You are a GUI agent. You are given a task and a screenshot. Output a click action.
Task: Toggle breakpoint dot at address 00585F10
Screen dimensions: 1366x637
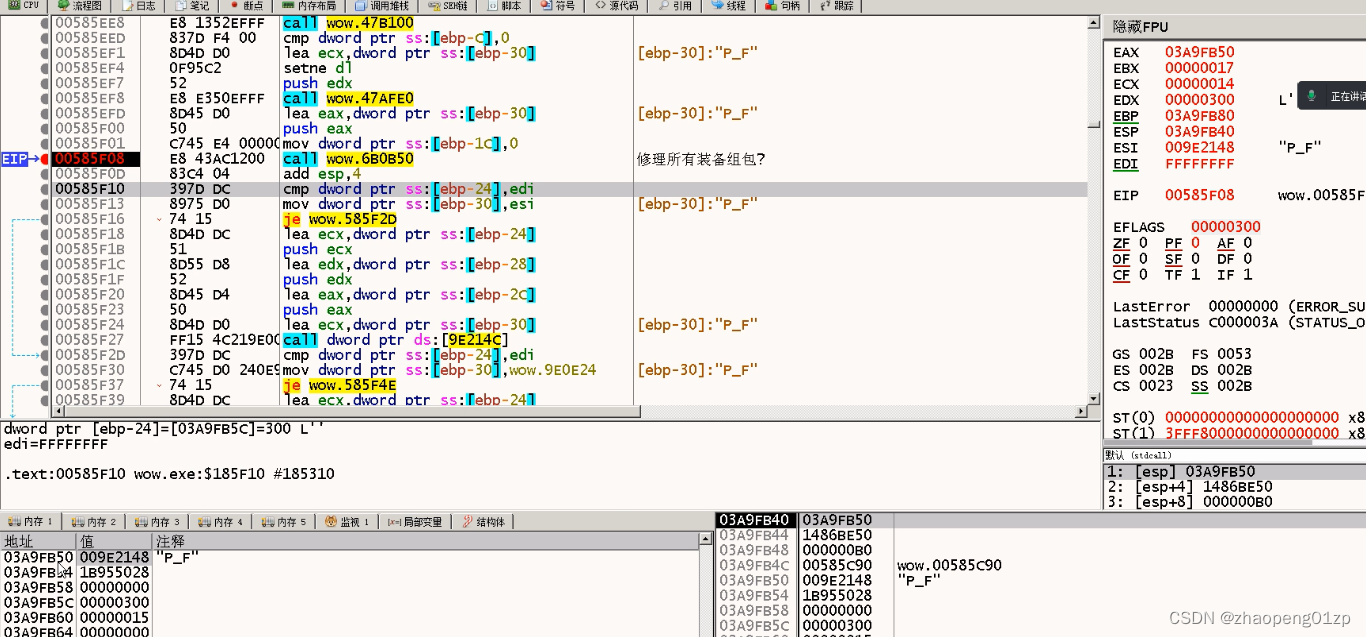45,189
